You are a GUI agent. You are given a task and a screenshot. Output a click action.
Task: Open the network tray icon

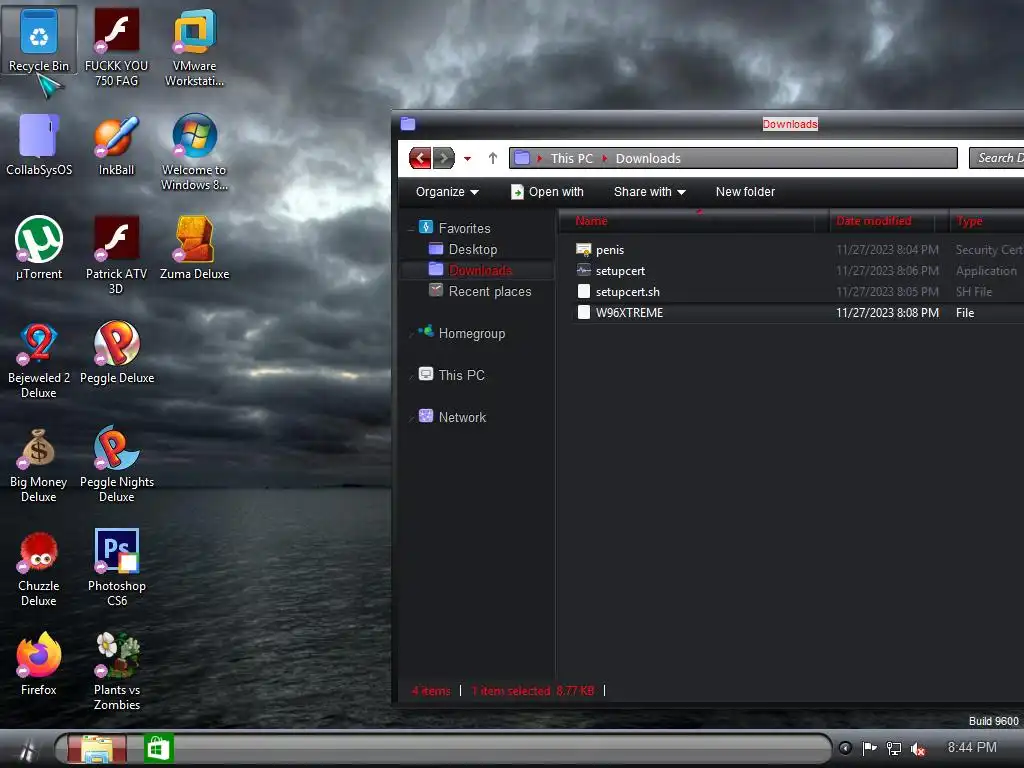(x=893, y=749)
